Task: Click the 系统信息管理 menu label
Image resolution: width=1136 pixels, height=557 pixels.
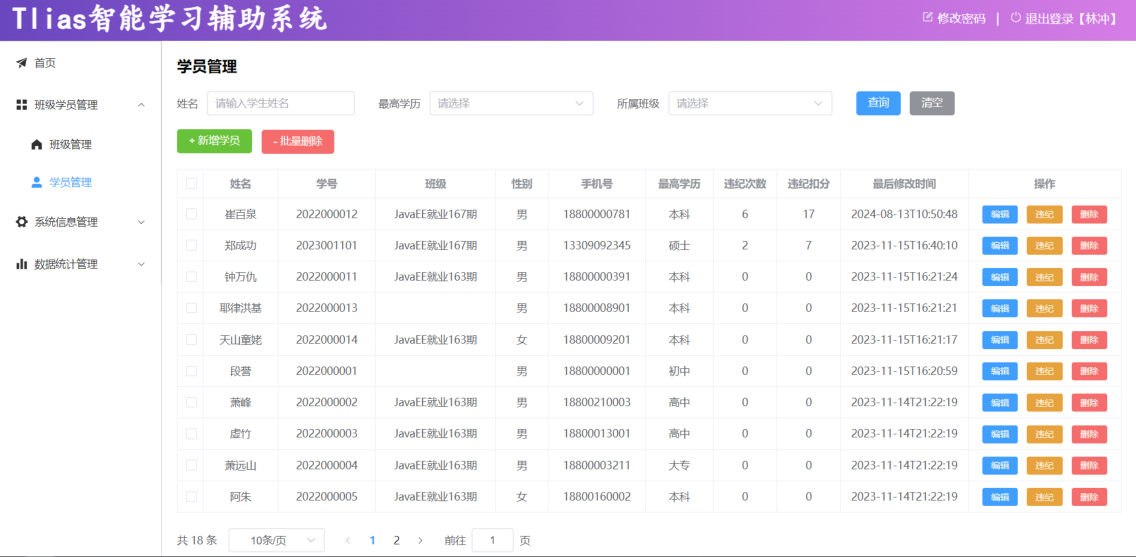Action: point(66,222)
